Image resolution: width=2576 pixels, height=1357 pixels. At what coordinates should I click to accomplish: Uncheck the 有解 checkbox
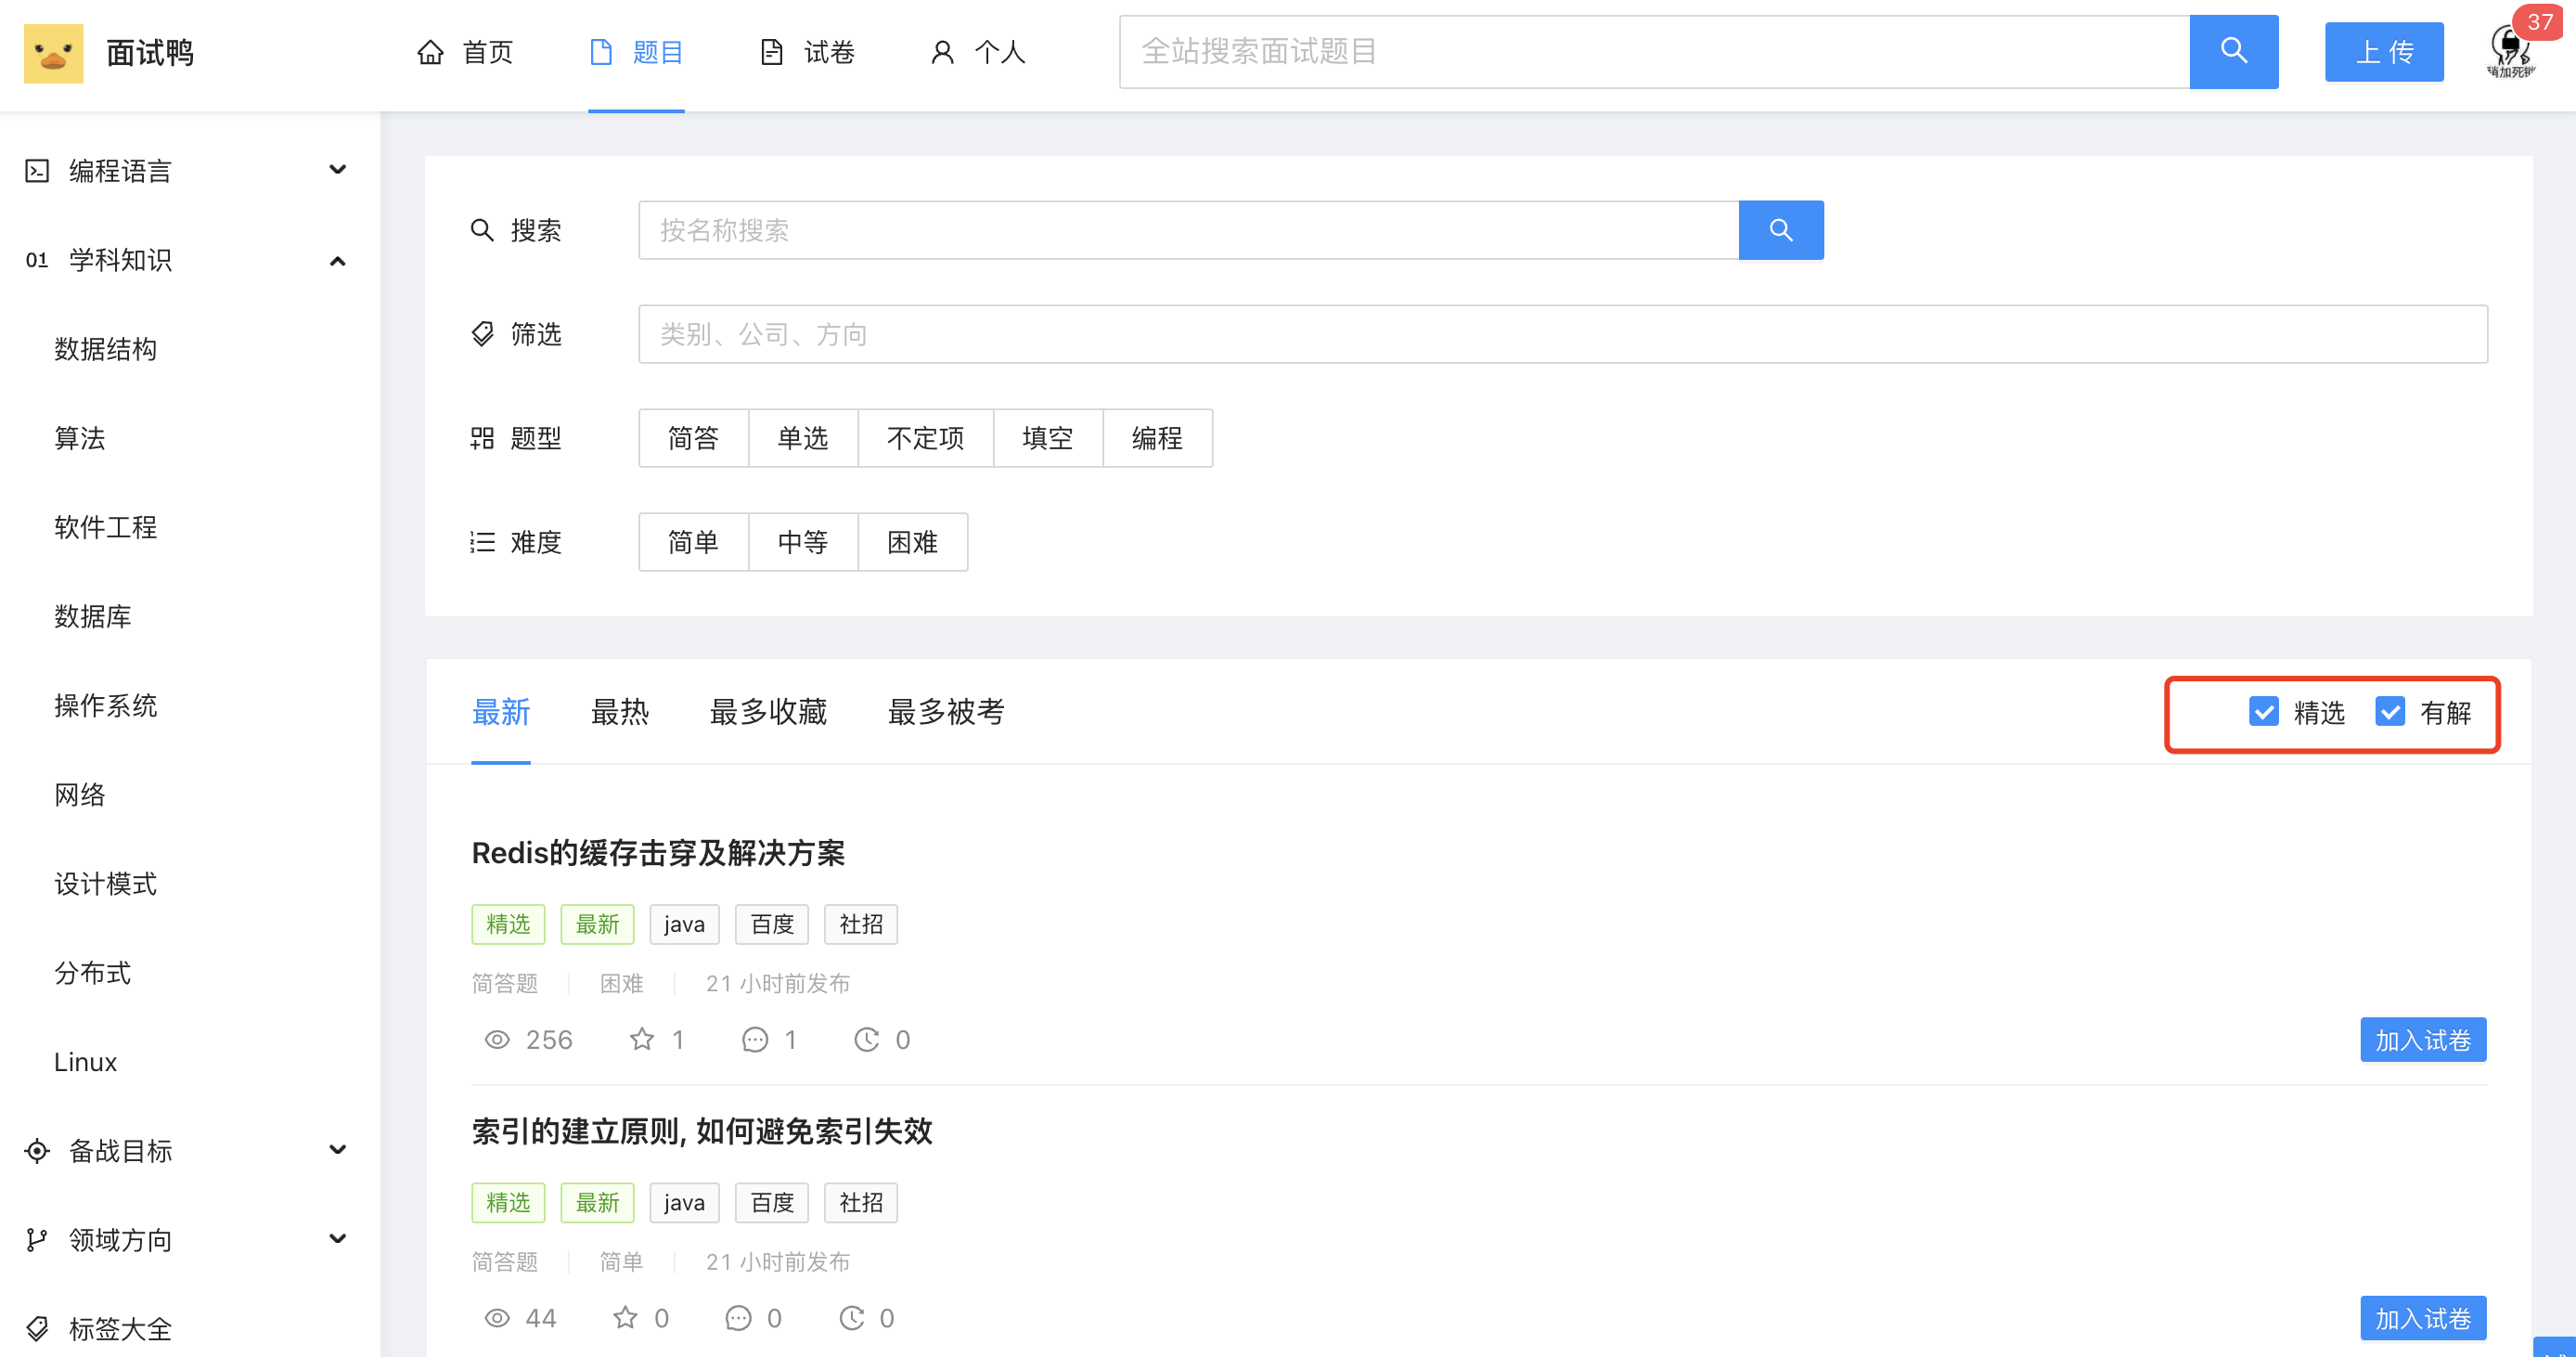2389,711
